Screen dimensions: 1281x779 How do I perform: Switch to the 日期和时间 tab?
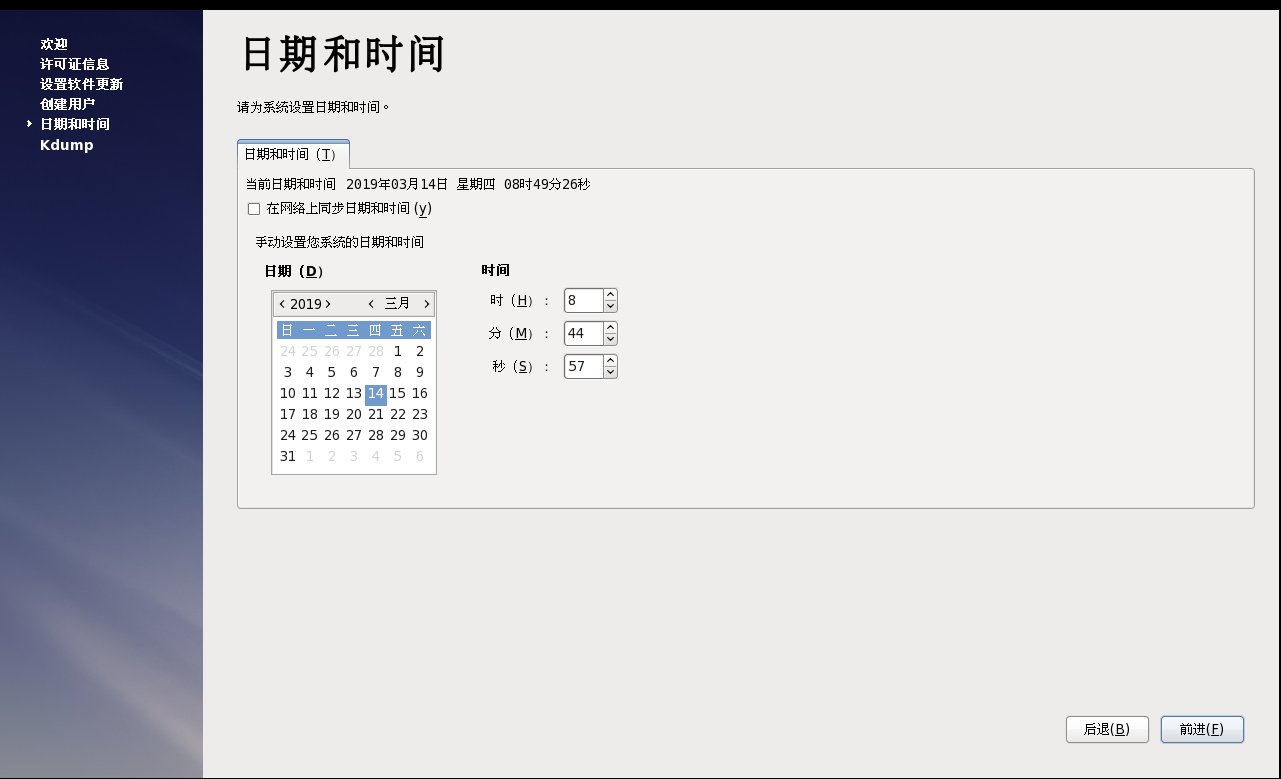[x=293, y=154]
